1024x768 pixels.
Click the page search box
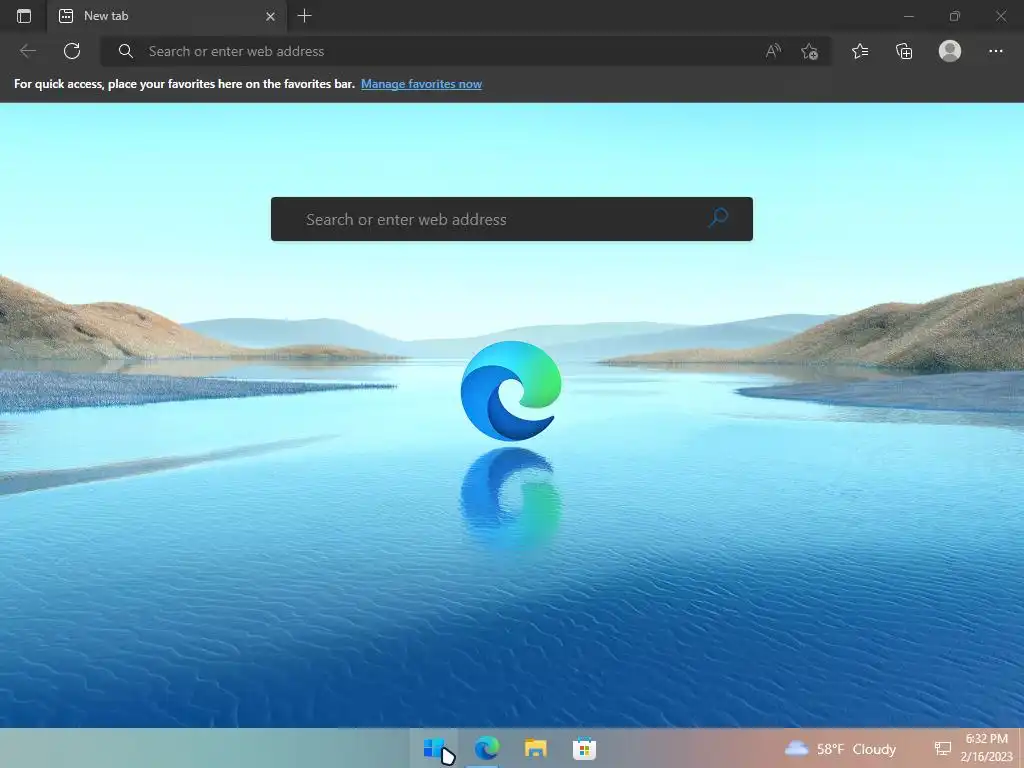point(511,219)
